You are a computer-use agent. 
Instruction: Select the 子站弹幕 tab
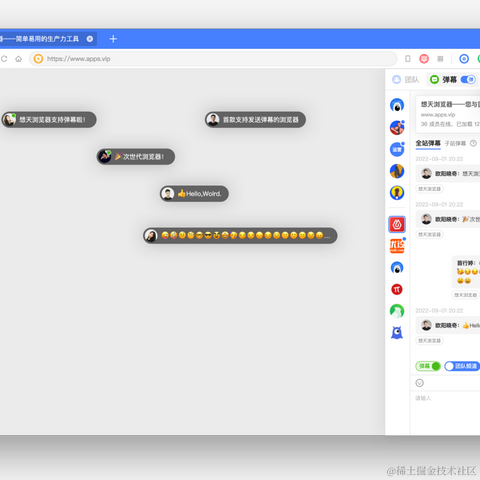(455, 144)
